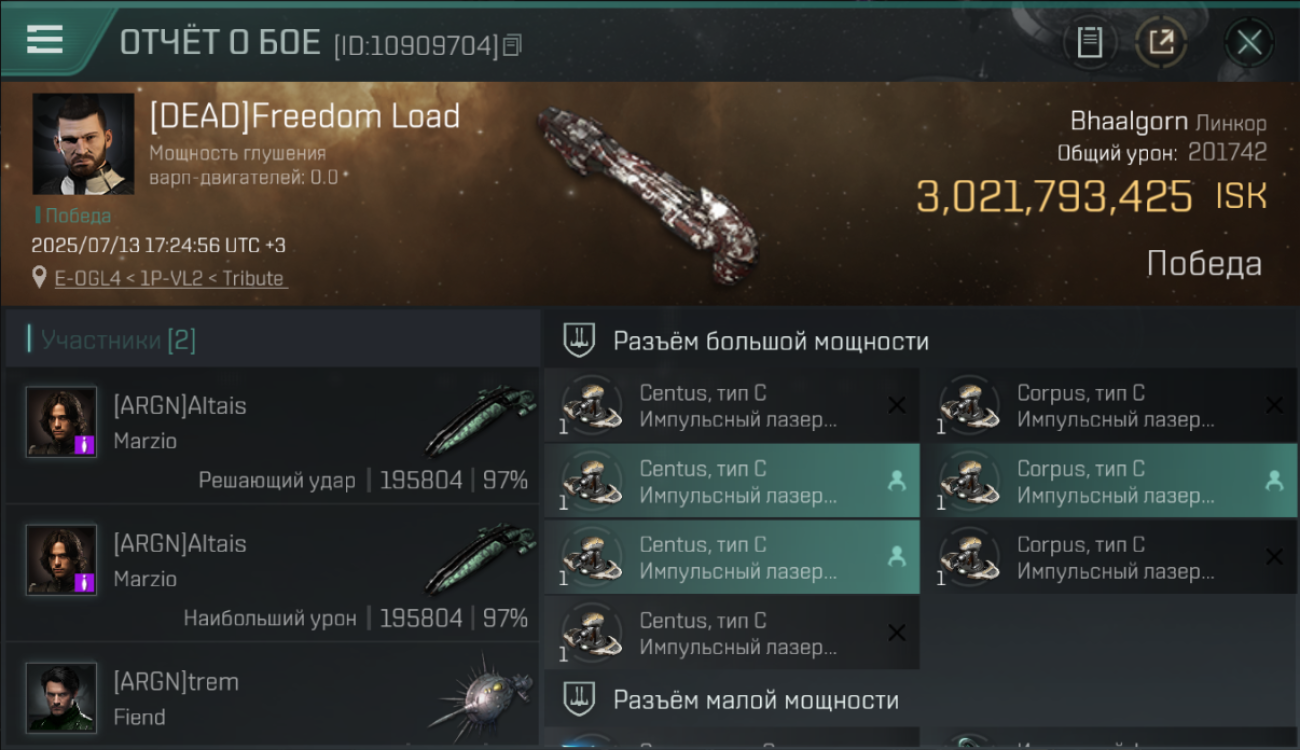Click Altais's Marzio ship icon under Наибольший урон
This screenshot has height=750, width=1300.
pos(480,559)
